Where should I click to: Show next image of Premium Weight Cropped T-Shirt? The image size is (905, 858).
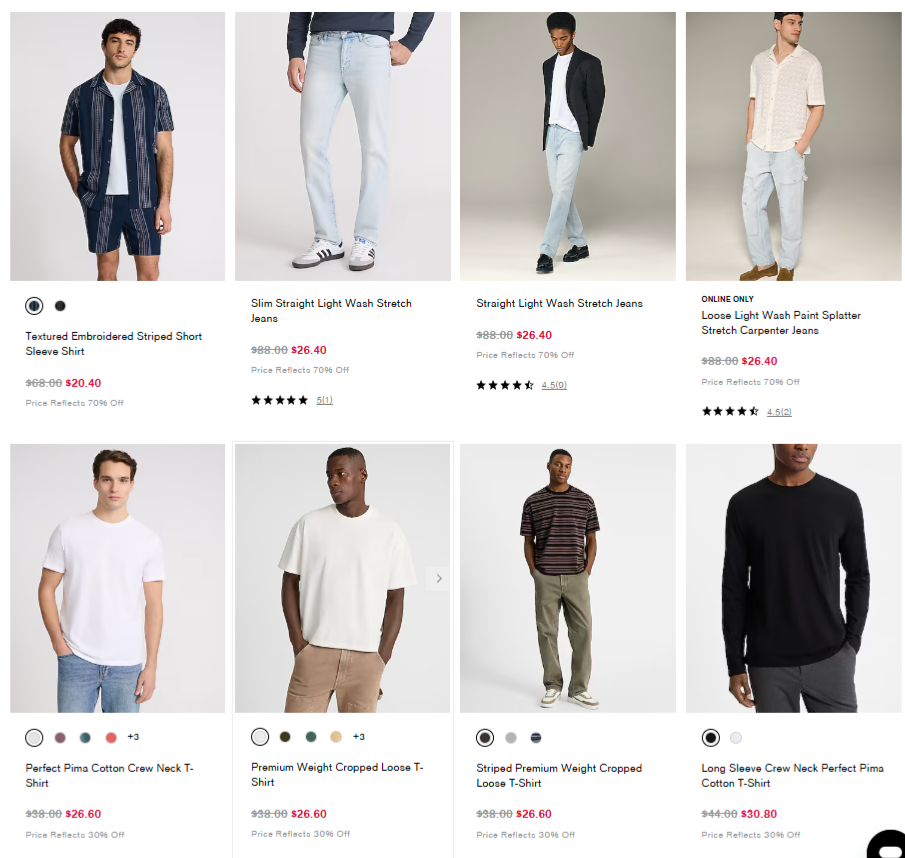[438, 577]
